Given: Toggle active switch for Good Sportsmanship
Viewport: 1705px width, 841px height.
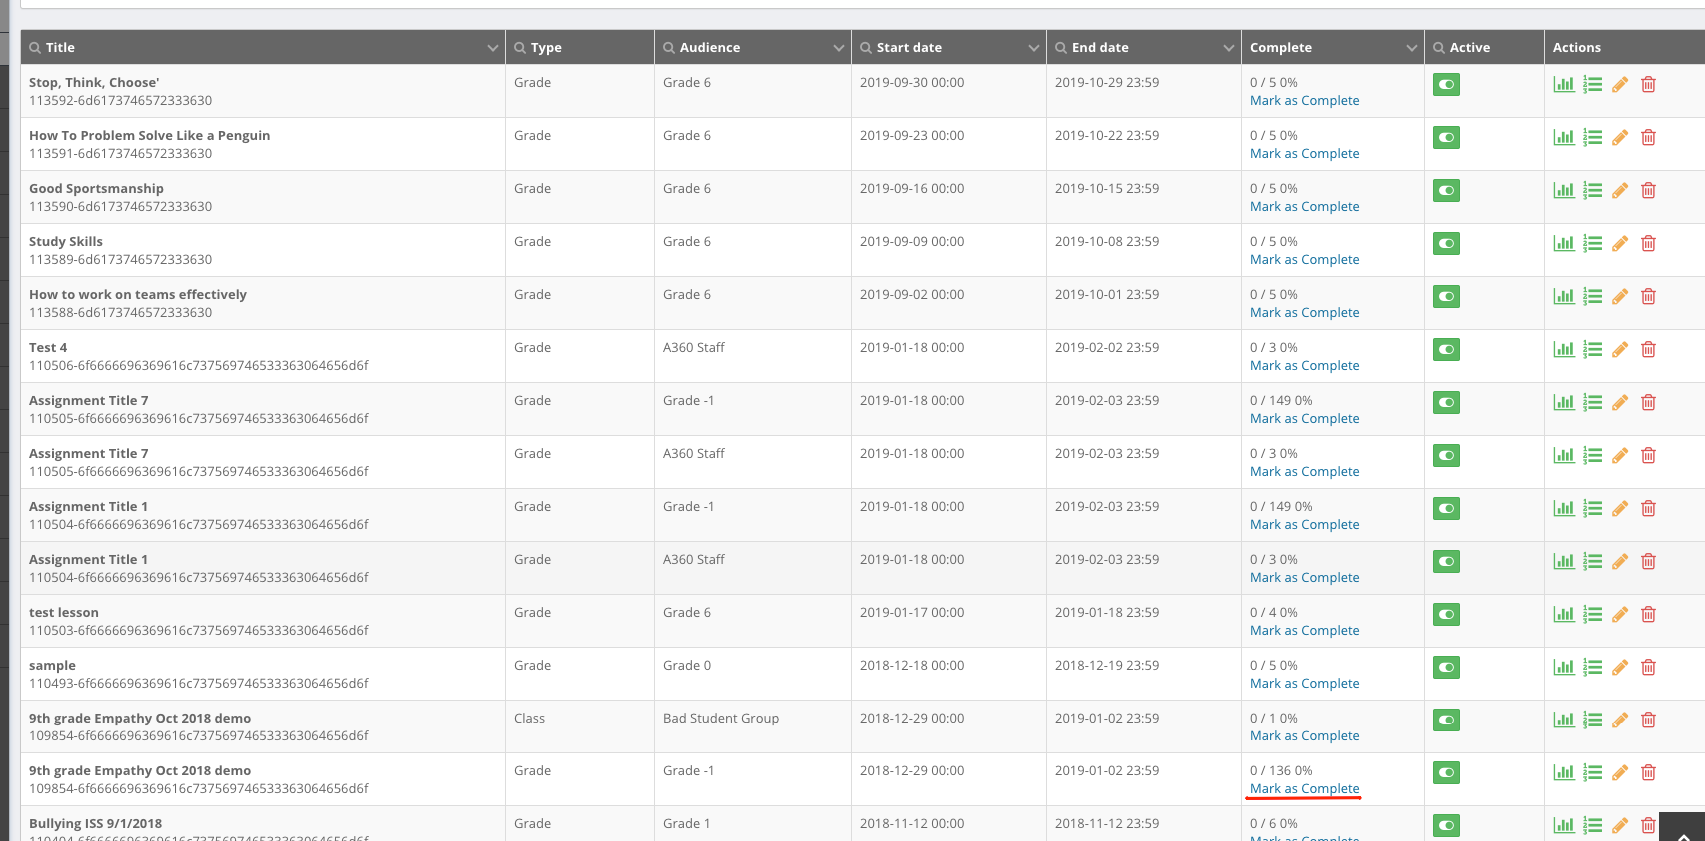Looking at the screenshot, I should [1446, 191].
